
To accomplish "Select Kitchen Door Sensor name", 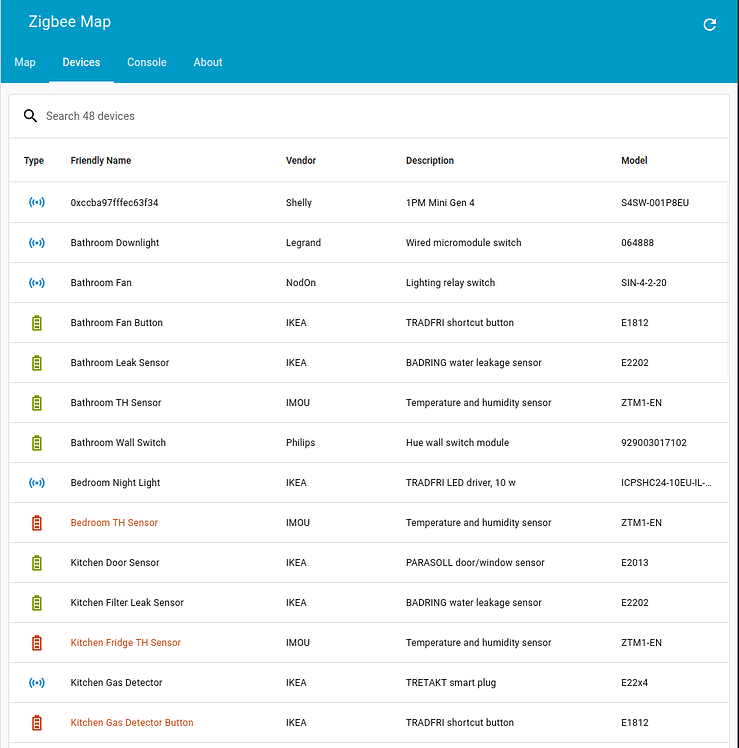I will pos(114,562).
